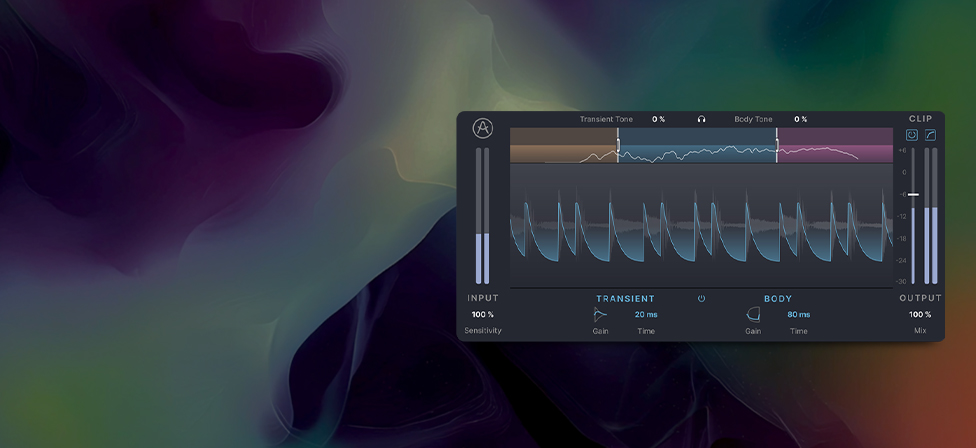Click the Body Time 80 ms value
This screenshot has width=976, height=448.
[x=798, y=314]
